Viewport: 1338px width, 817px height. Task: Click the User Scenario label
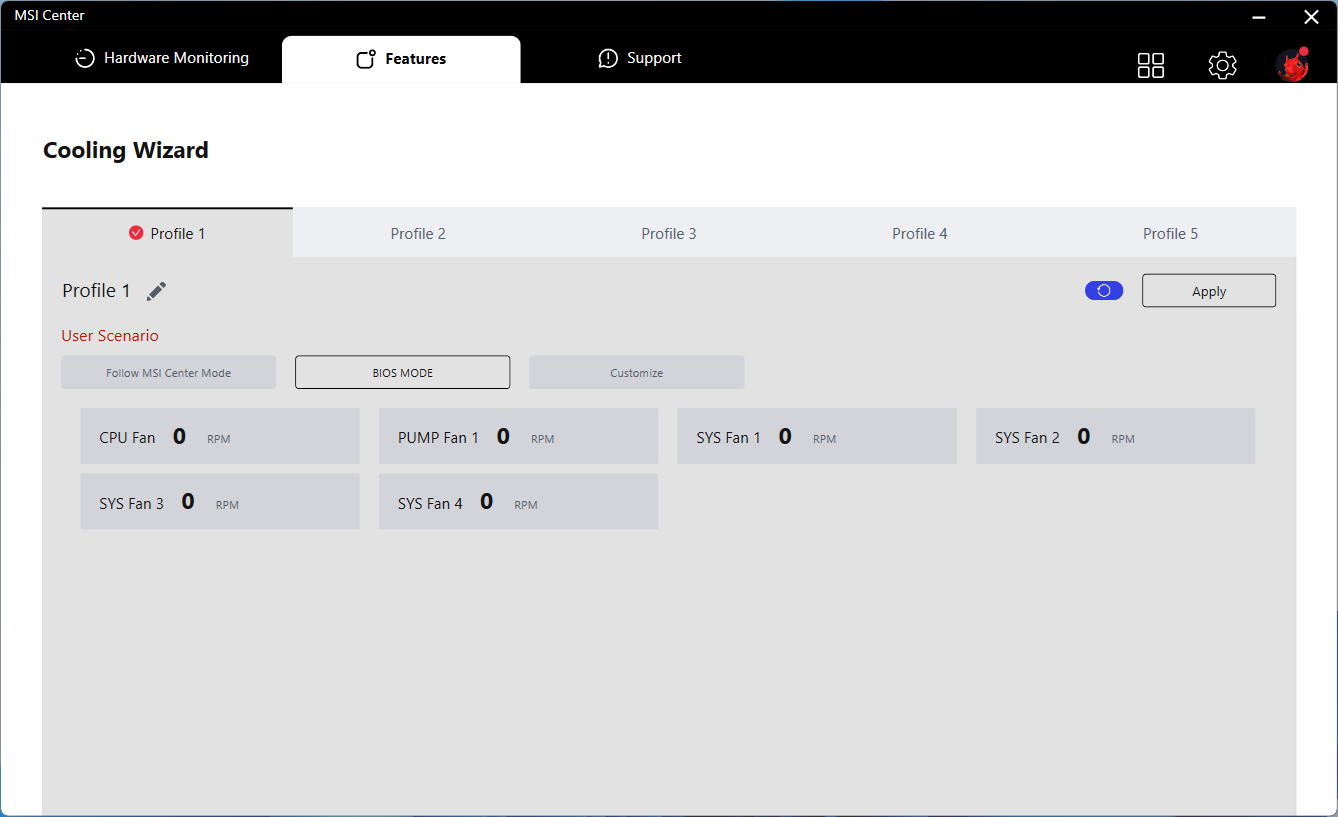(x=110, y=335)
